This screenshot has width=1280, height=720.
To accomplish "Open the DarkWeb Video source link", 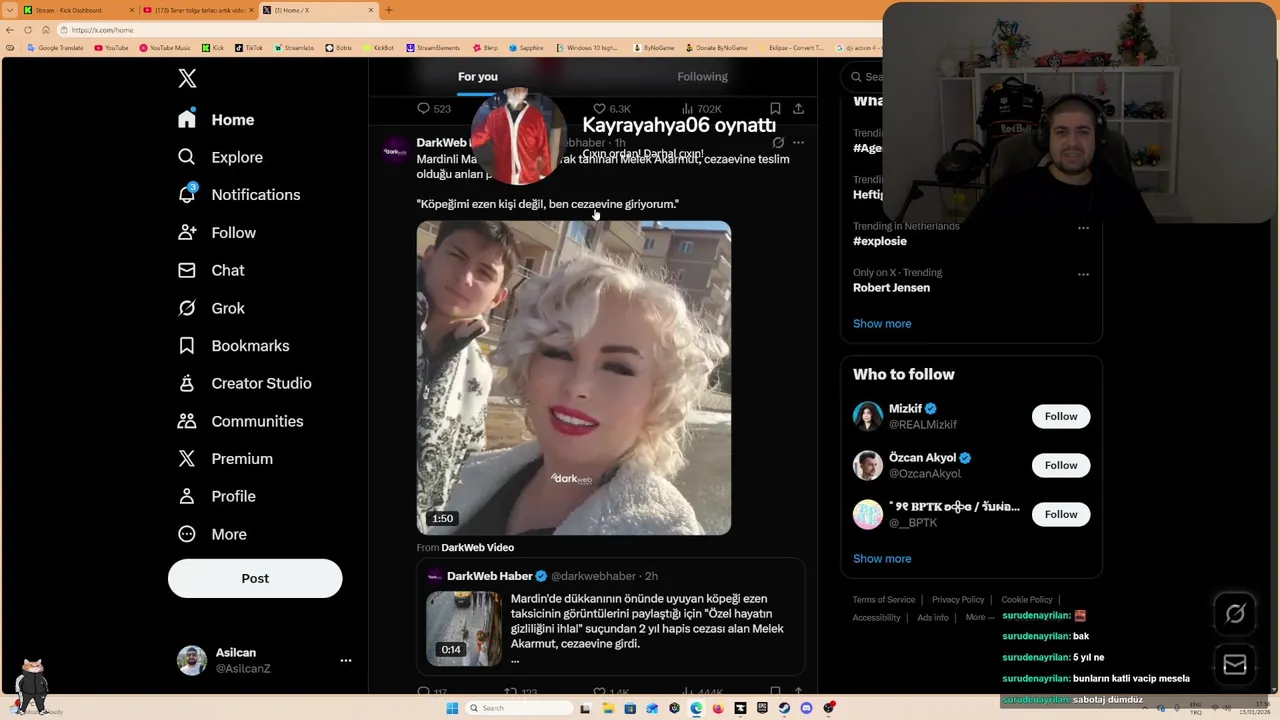I will tap(477, 547).
